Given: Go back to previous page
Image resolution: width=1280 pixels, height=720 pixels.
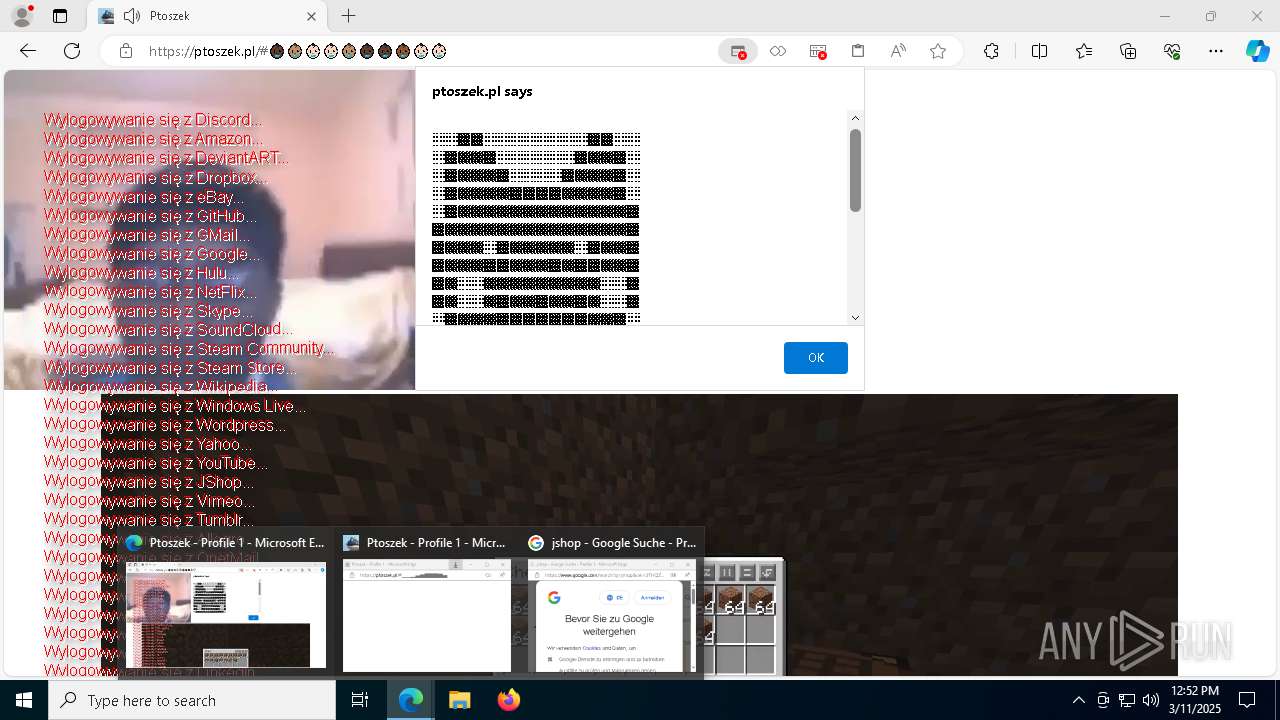Looking at the screenshot, I should [x=28, y=51].
